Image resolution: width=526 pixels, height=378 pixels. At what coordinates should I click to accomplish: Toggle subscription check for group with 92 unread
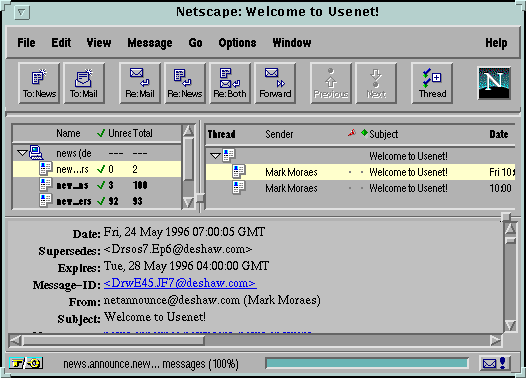tap(101, 201)
